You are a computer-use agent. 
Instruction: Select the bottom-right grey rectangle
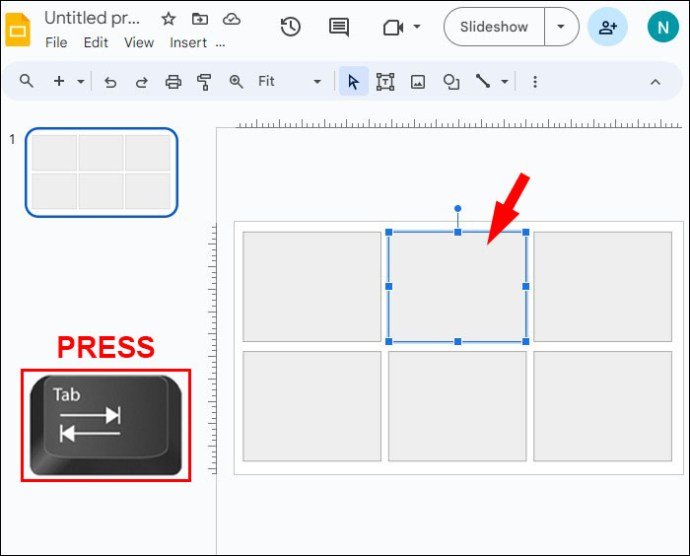[602, 406]
